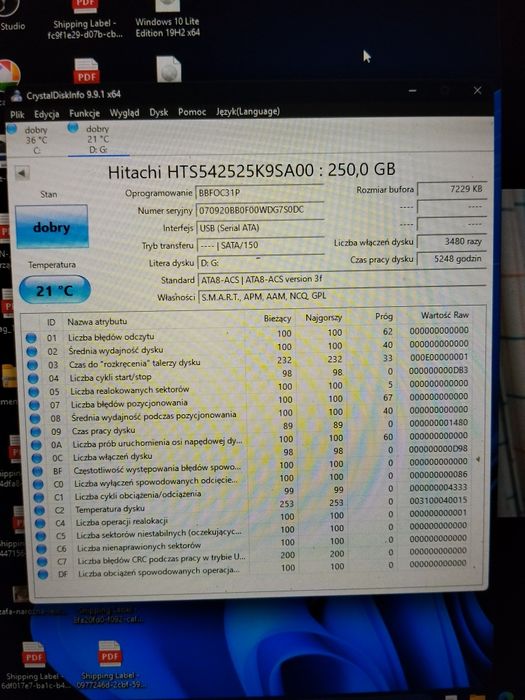Click status circle for C1 cykli obciążenia/odciążenia
Screen dimensions: 525x700
[x=39, y=497]
